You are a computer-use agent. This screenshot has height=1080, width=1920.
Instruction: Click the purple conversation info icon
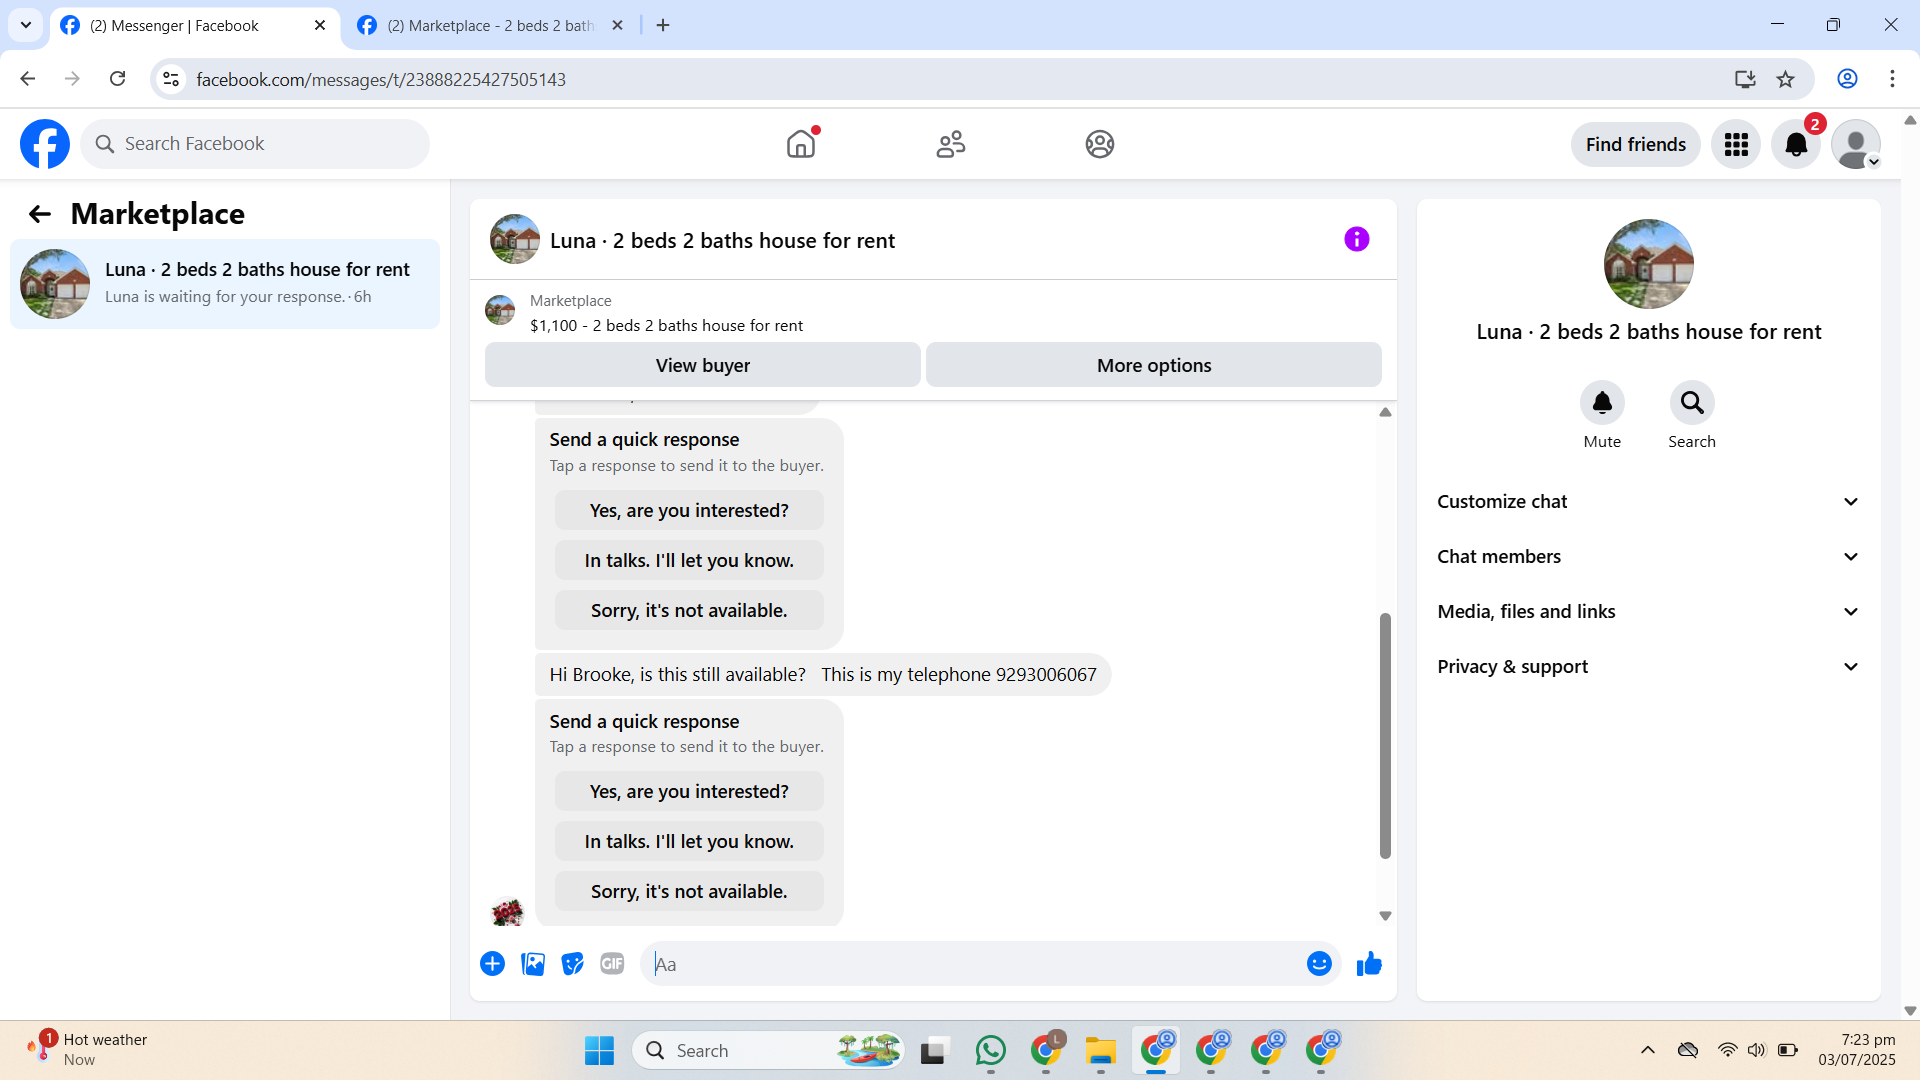point(1356,239)
